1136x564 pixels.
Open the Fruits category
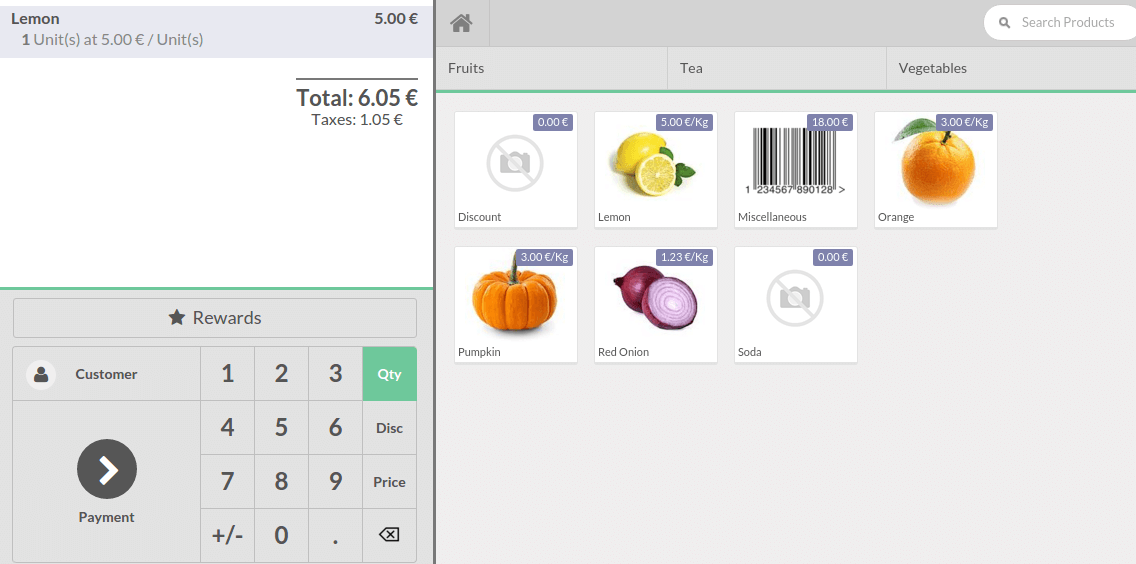click(551, 68)
